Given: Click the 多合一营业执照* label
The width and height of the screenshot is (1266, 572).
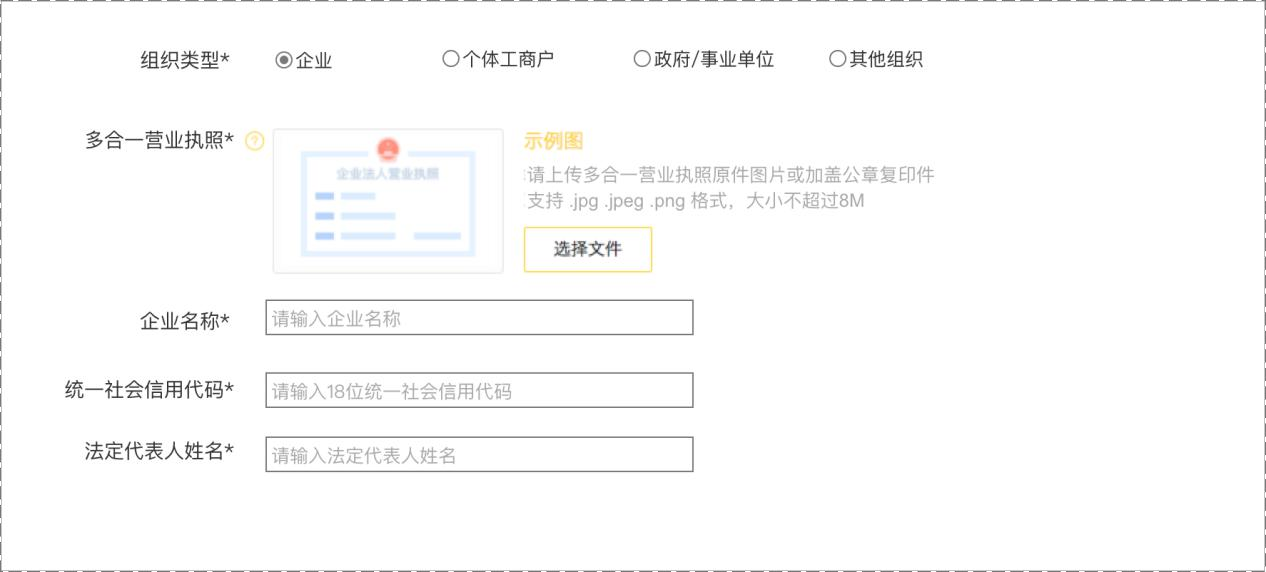Looking at the screenshot, I should [x=160, y=140].
